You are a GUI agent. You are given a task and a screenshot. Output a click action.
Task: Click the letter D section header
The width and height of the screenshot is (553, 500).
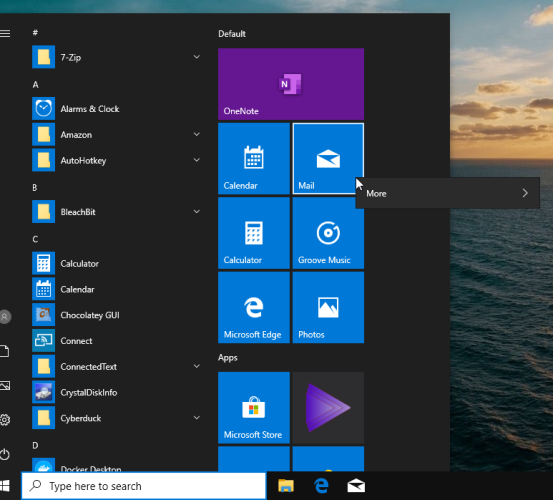[x=35, y=446]
